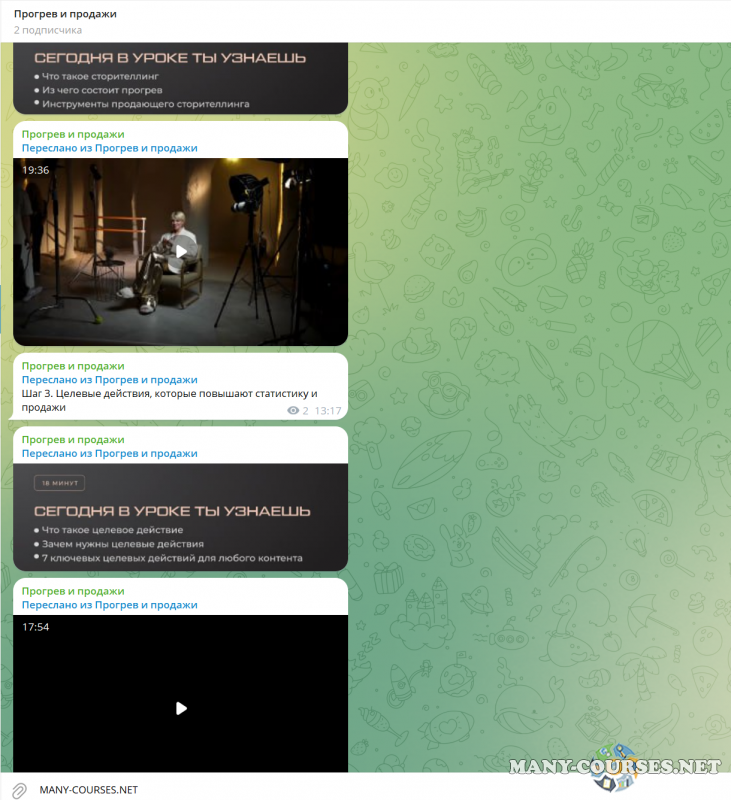Click the 16 минут badge on the lesson card

[61, 483]
